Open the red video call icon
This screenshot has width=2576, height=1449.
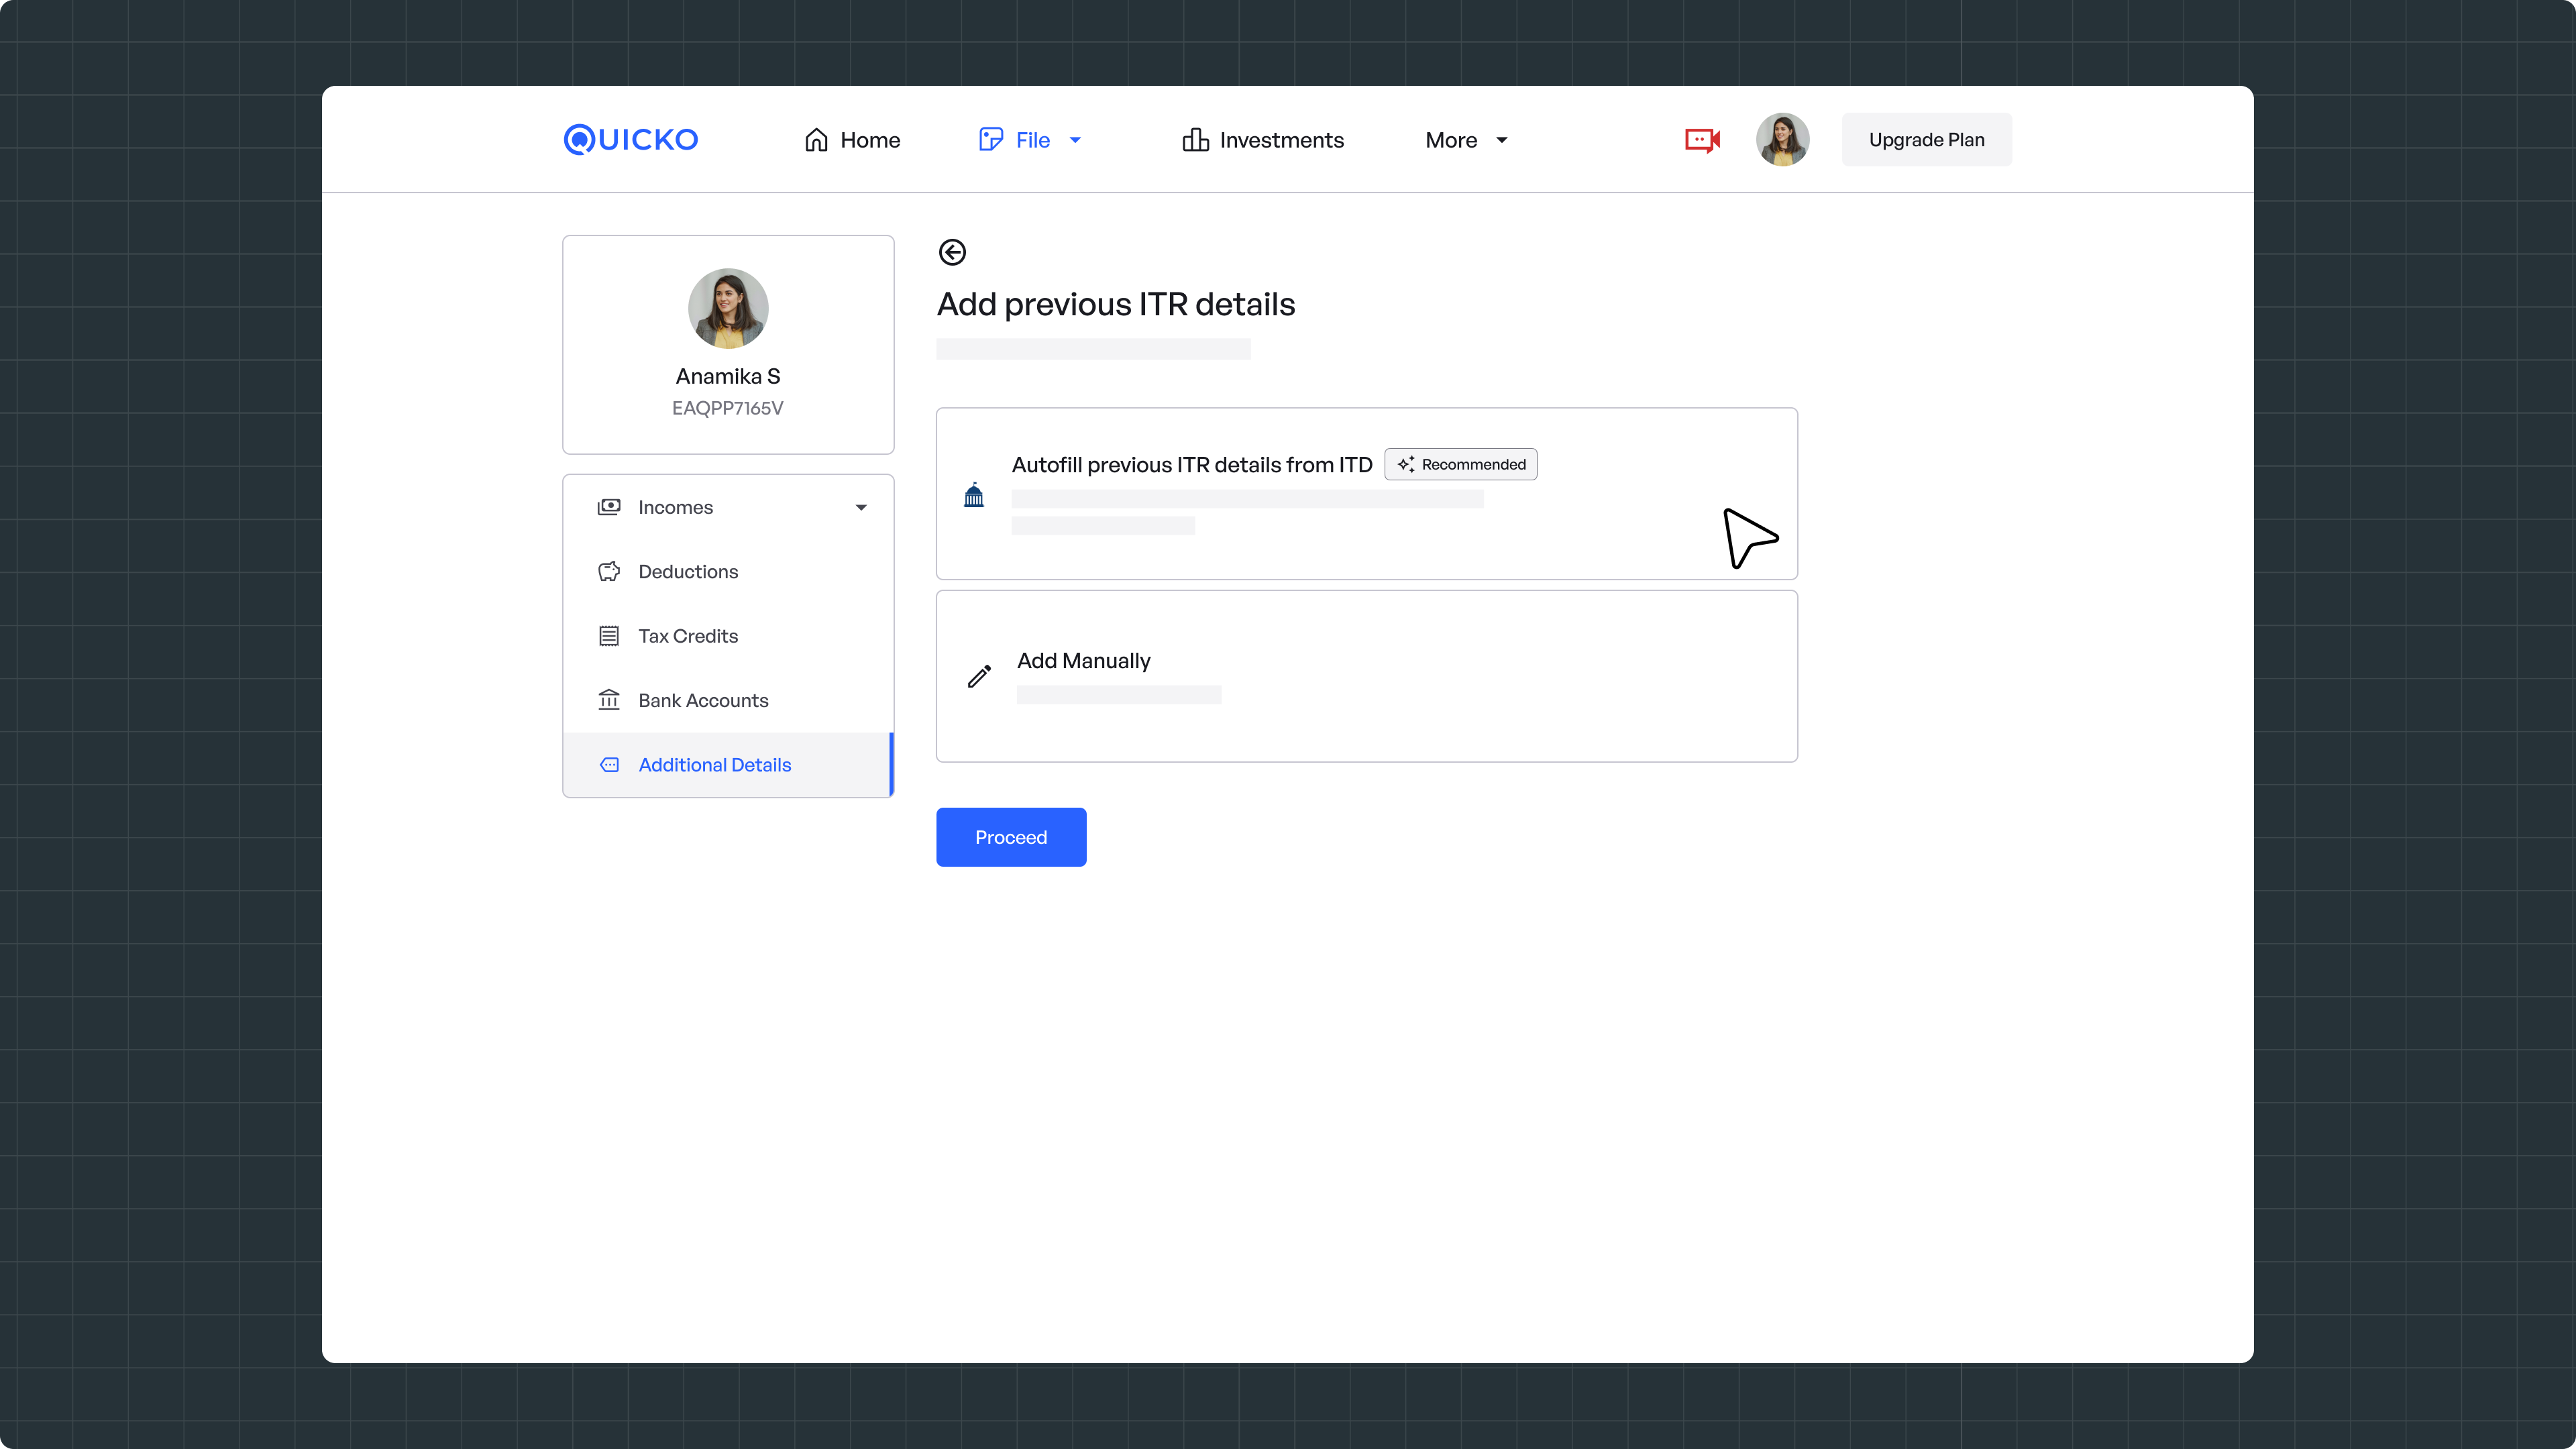1702,140
